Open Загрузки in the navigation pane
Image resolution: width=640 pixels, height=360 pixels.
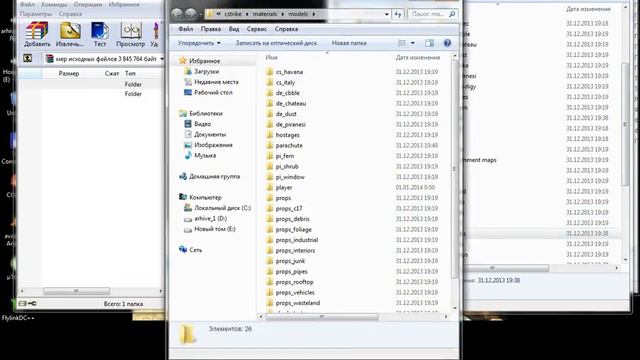207,71
